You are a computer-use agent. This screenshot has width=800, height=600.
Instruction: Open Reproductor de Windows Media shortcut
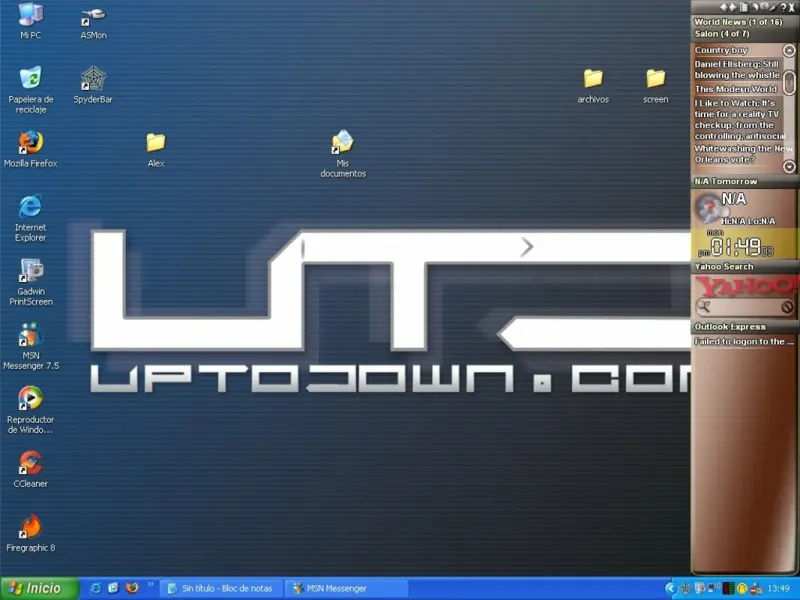pos(31,410)
